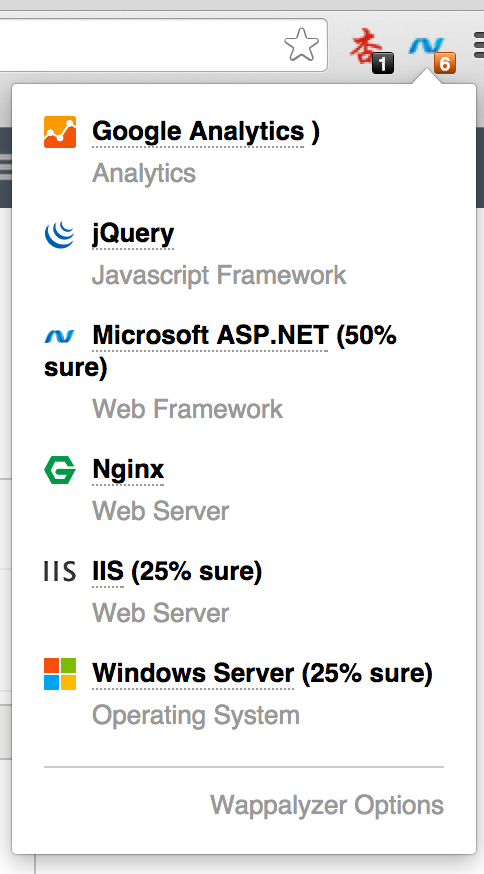Screen dimensions: 484x874
Task: Open Wappalyzer Options
Action: (x=327, y=805)
